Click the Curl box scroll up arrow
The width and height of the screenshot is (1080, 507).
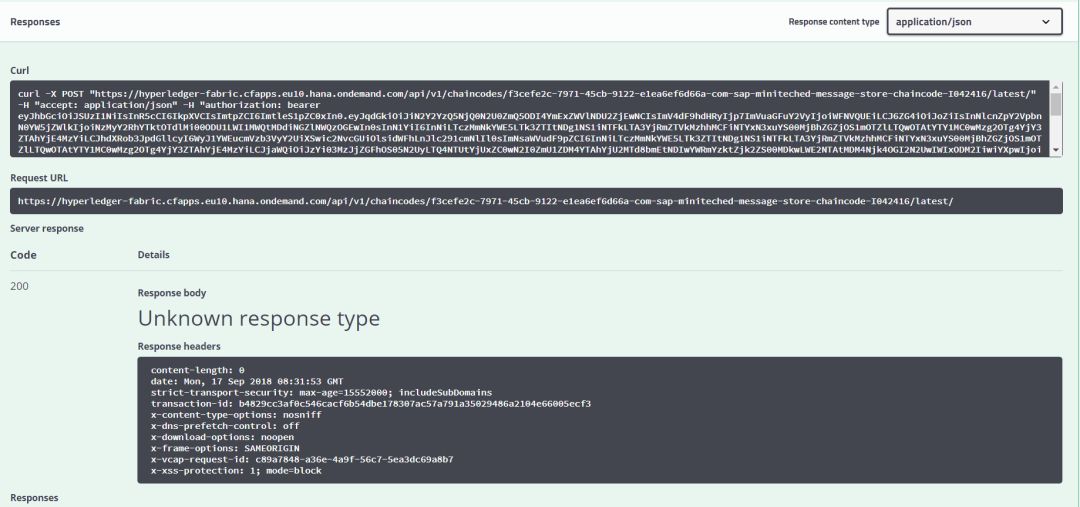tap(1055, 85)
